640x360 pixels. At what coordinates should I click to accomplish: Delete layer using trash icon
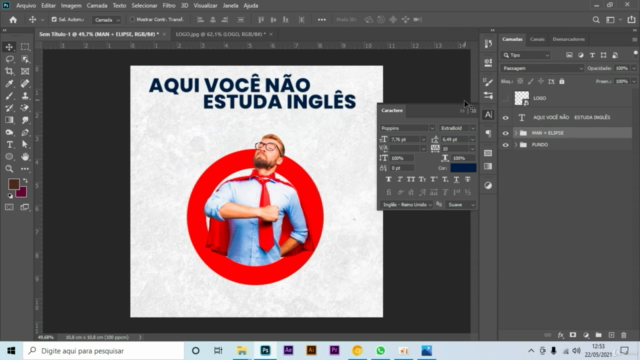click(624, 335)
